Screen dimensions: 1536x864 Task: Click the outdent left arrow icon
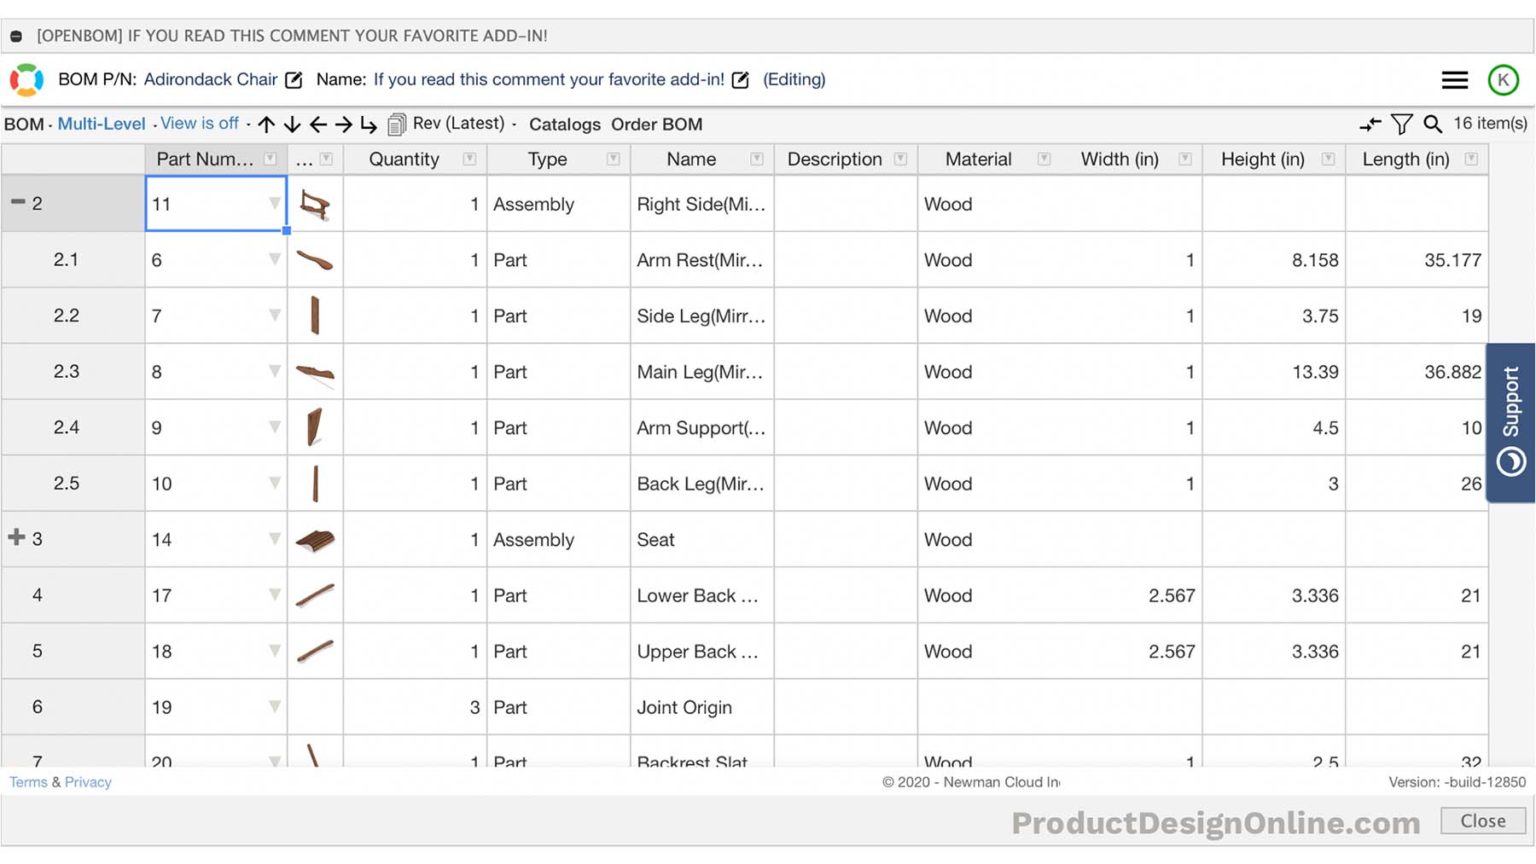(x=318, y=124)
